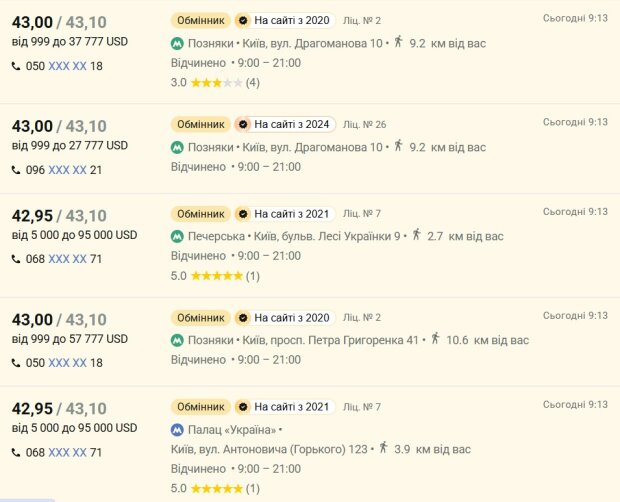The width and height of the screenshot is (620, 502).
Task: Click walking-person icon beside 2.7 км distance
Action: point(416,234)
